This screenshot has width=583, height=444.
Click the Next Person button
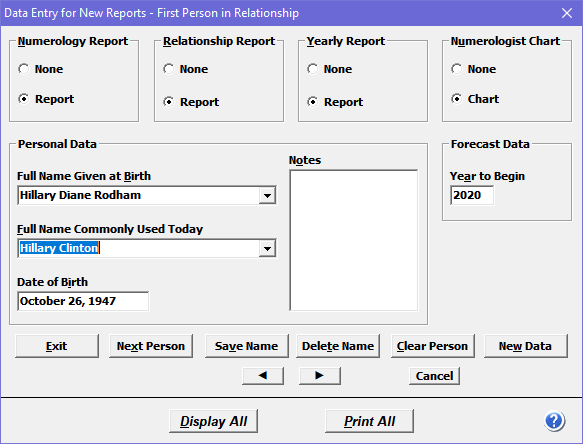(x=151, y=346)
